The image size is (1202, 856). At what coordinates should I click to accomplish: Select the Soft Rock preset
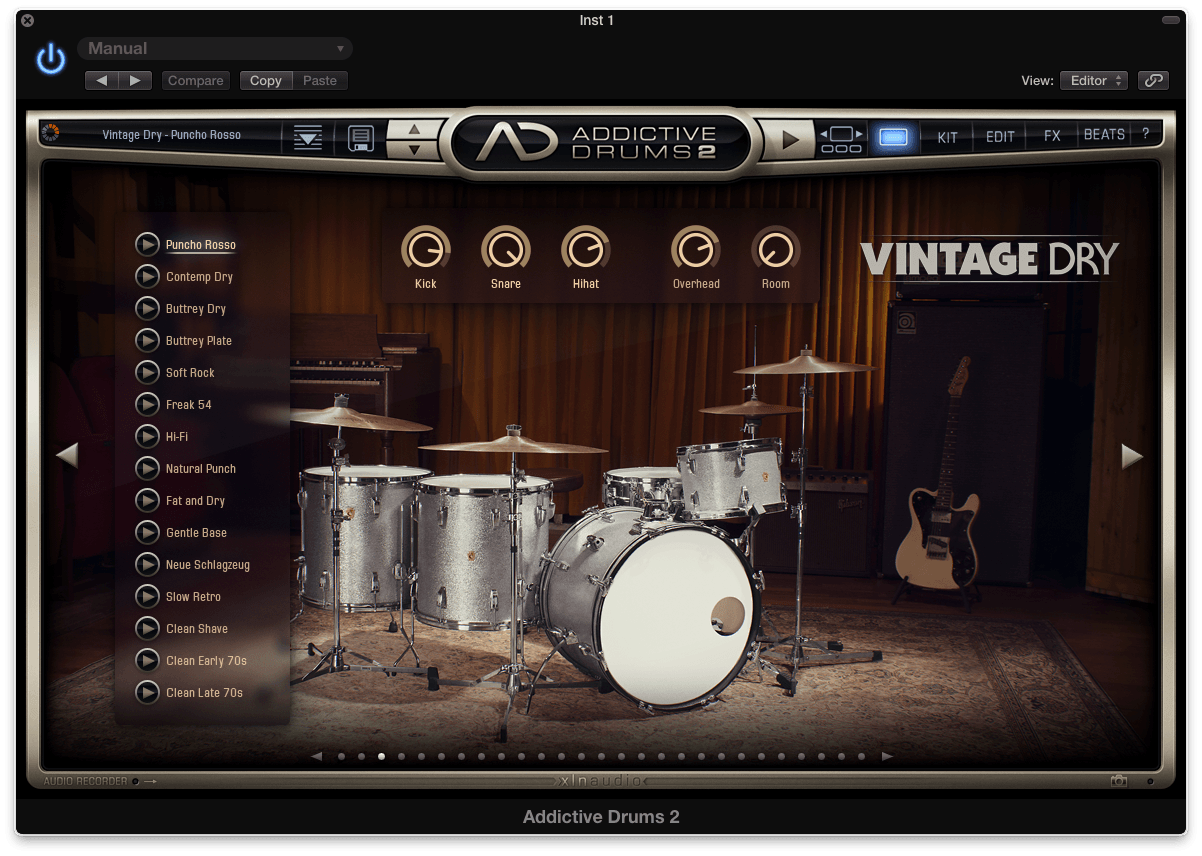(x=191, y=372)
